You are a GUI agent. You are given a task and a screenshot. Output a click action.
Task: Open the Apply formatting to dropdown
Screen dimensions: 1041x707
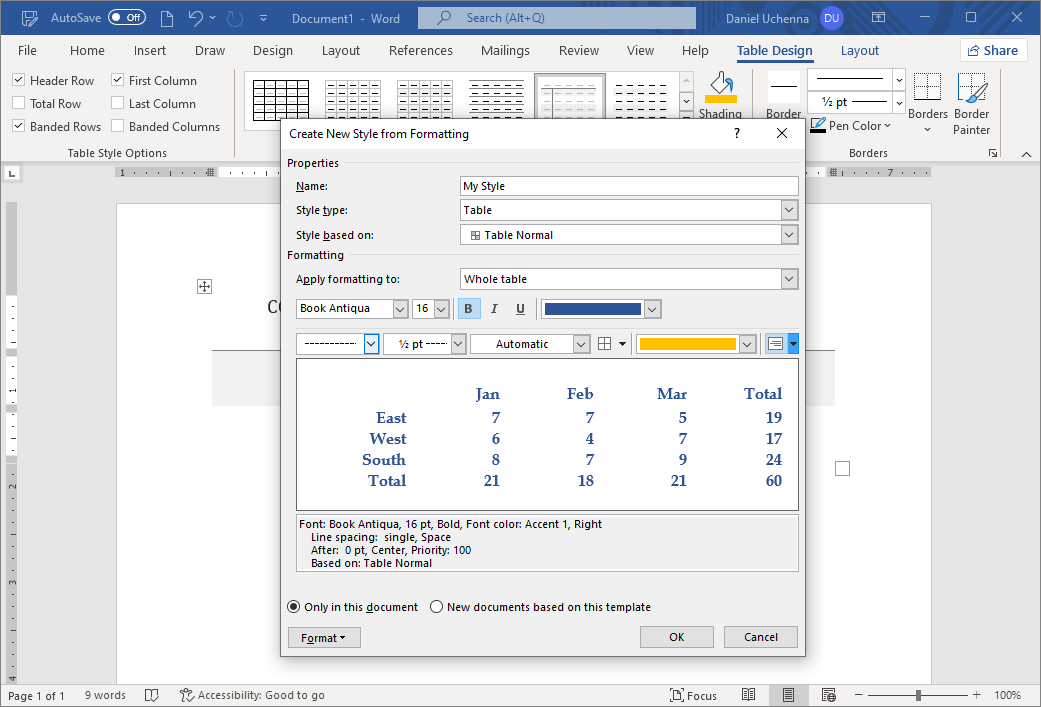789,279
